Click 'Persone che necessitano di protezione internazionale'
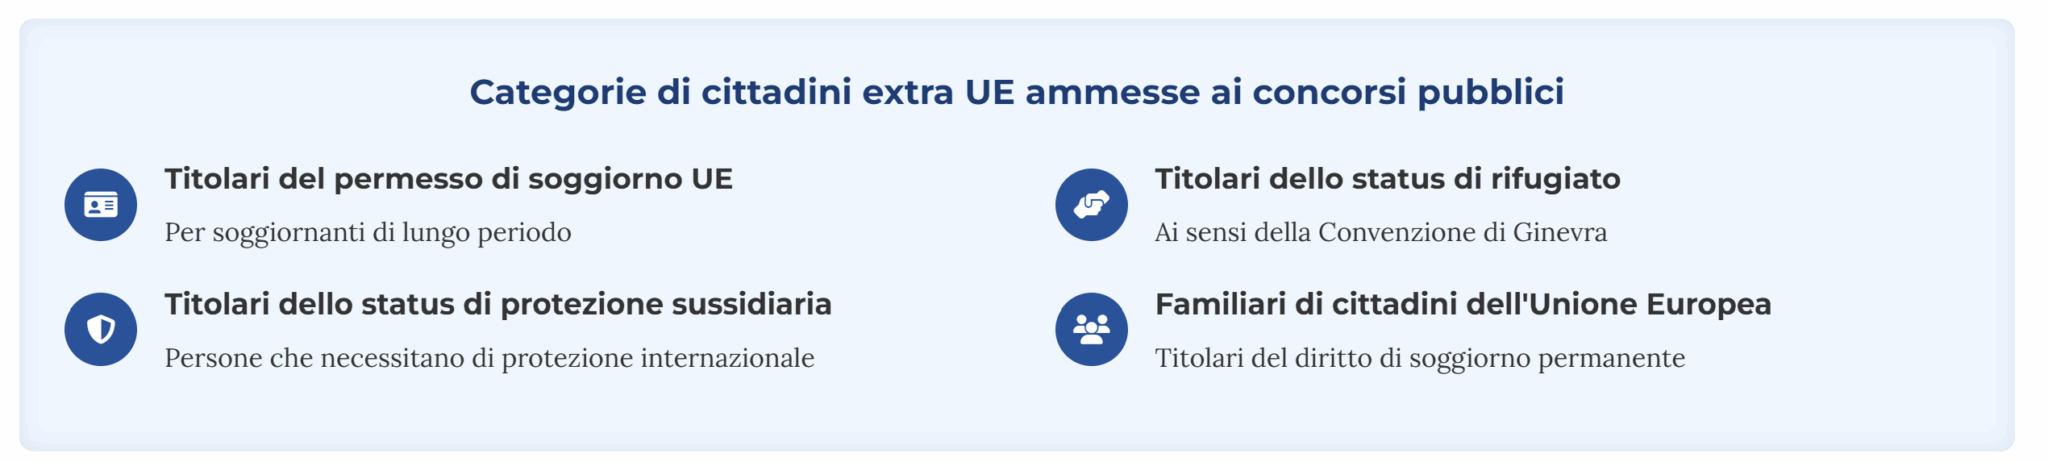The height and width of the screenshot is (462, 2048). [490, 358]
